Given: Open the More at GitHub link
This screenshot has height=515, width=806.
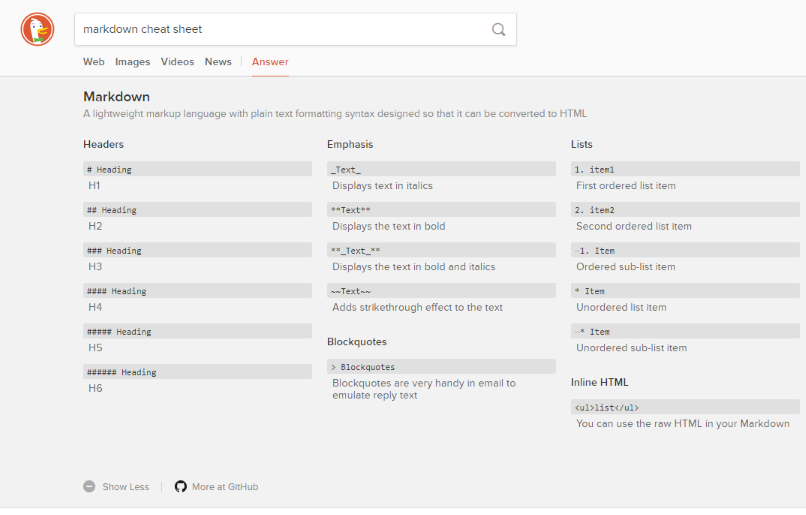Looking at the screenshot, I should (225, 487).
